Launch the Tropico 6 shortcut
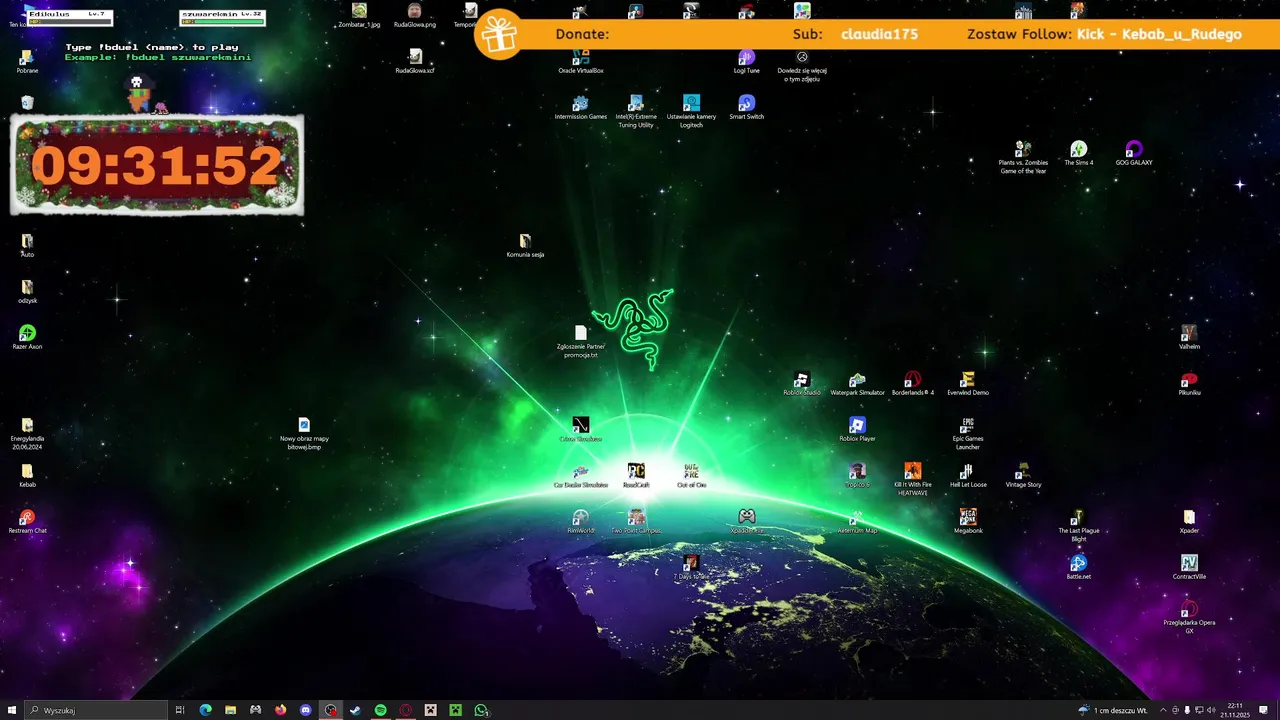This screenshot has width=1280, height=720. click(857, 475)
